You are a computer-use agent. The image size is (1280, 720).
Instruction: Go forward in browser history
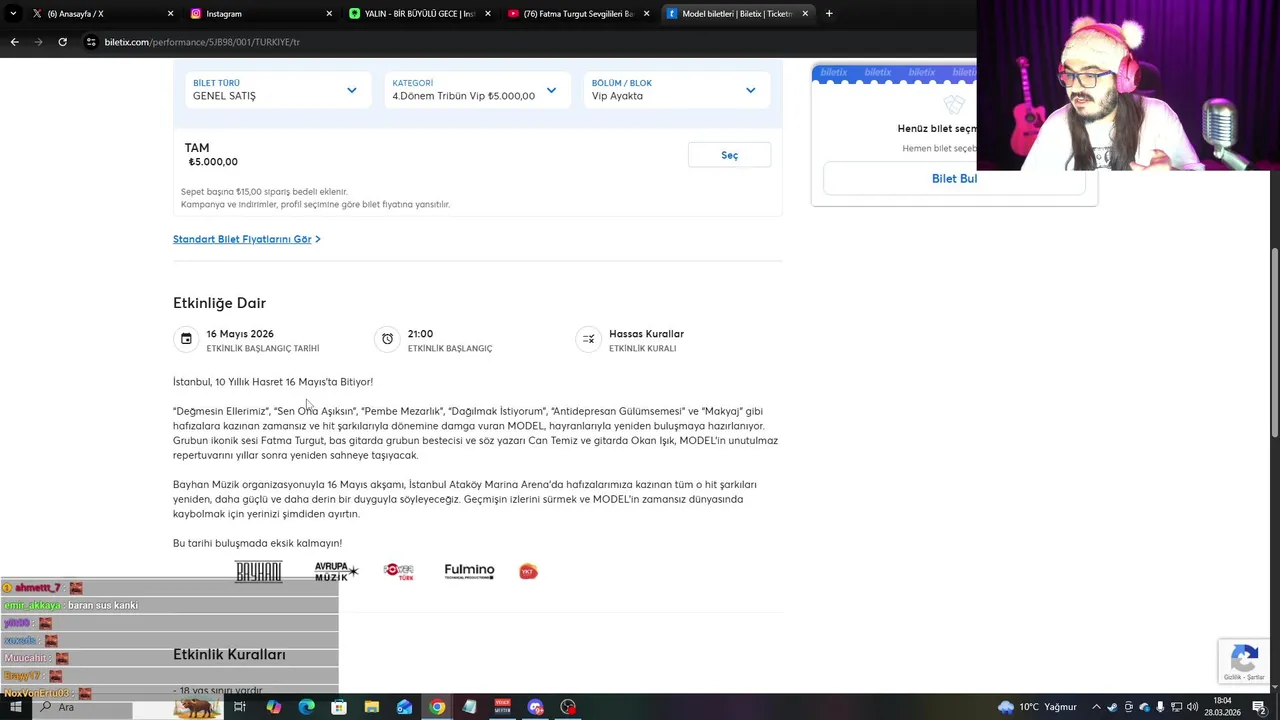coord(38,42)
